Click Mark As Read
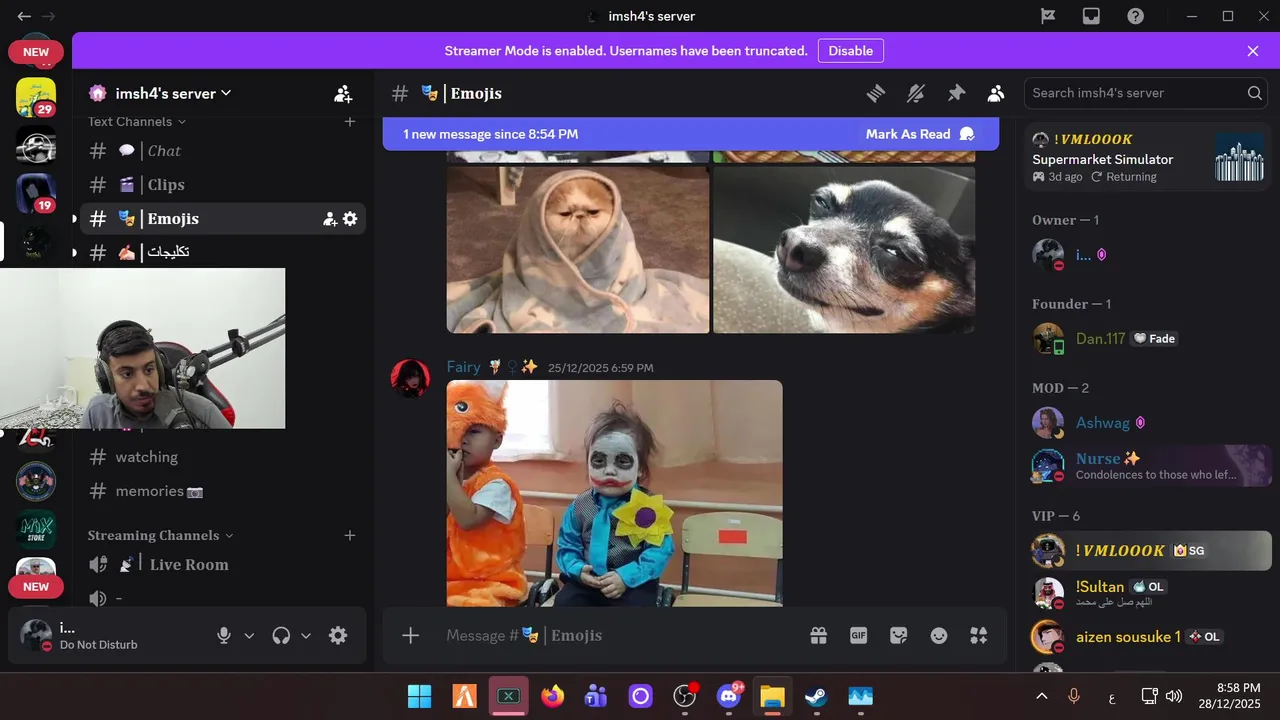The image size is (1280, 720). (x=920, y=134)
